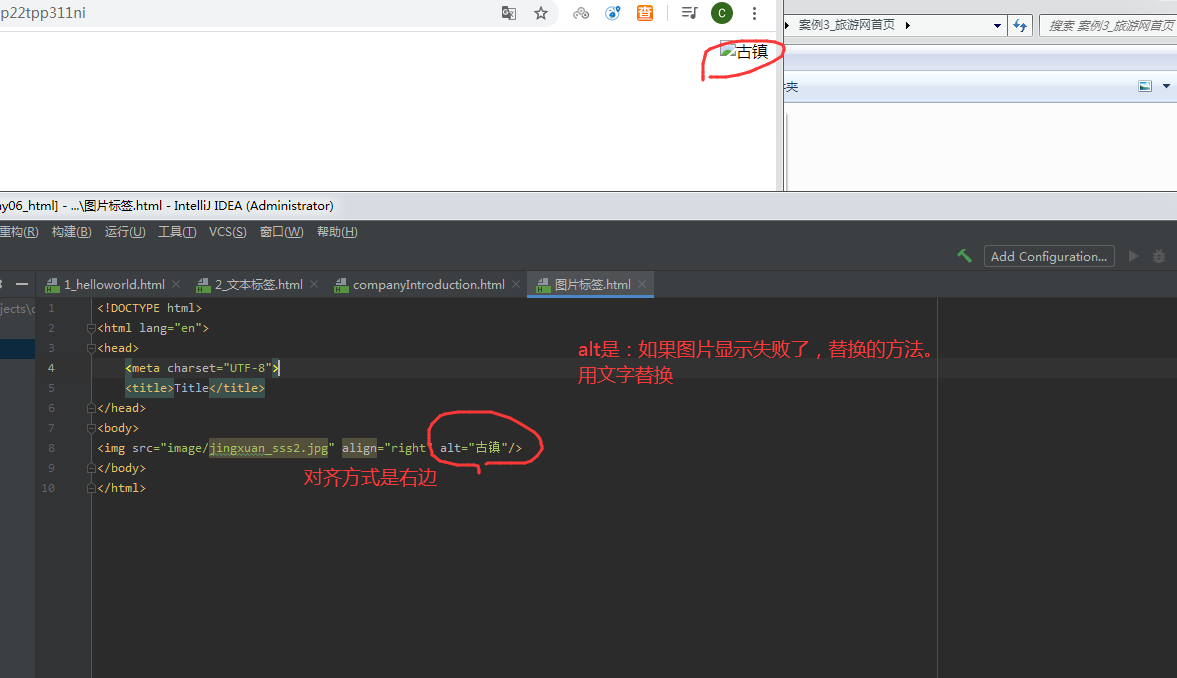Open the 重构(R) menu
The image size is (1177, 678).
click(x=19, y=232)
